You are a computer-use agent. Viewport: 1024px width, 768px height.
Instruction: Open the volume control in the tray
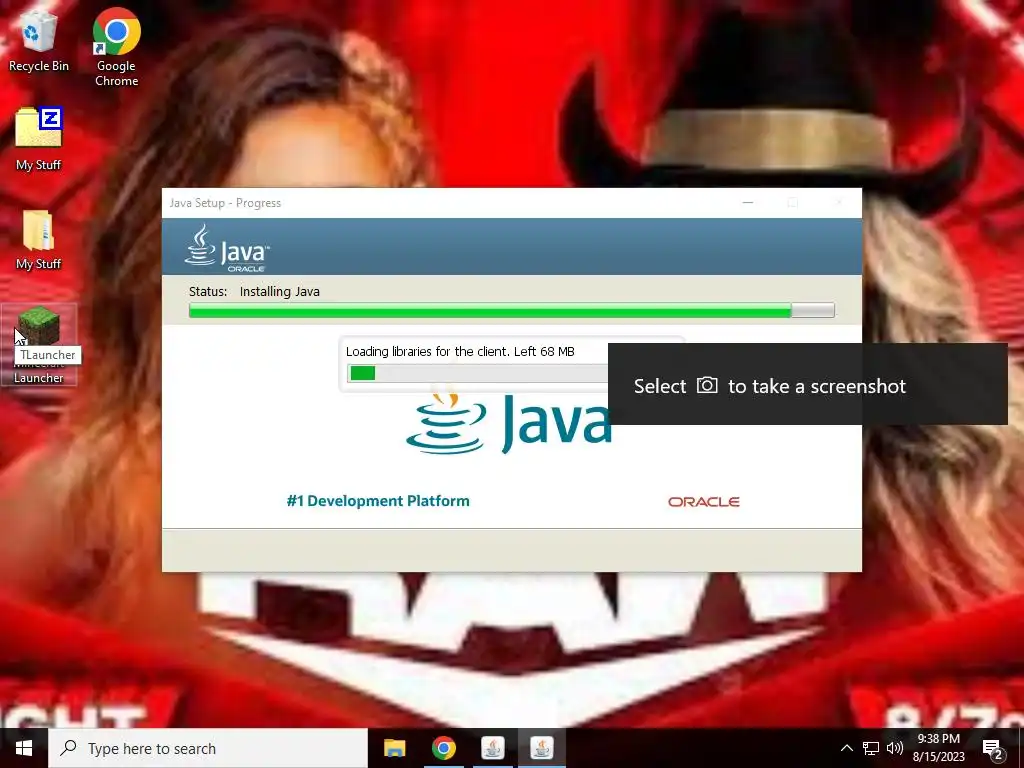pyautogui.click(x=895, y=748)
